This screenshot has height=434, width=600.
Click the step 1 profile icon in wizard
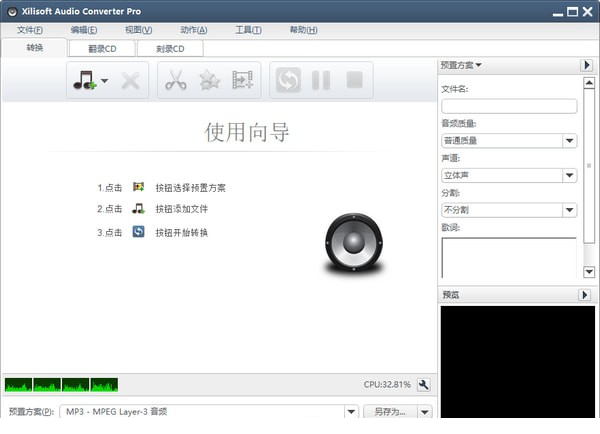tap(138, 187)
